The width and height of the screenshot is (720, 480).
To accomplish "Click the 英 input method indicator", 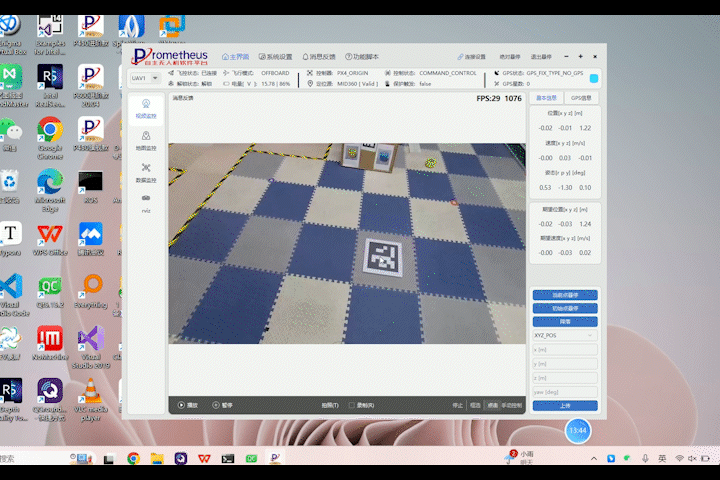I will (662, 458).
